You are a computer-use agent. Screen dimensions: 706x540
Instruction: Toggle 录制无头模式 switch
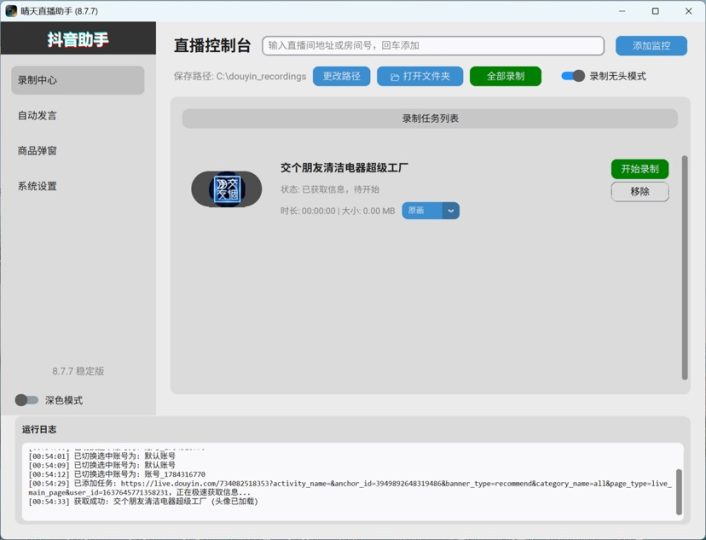click(x=573, y=76)
